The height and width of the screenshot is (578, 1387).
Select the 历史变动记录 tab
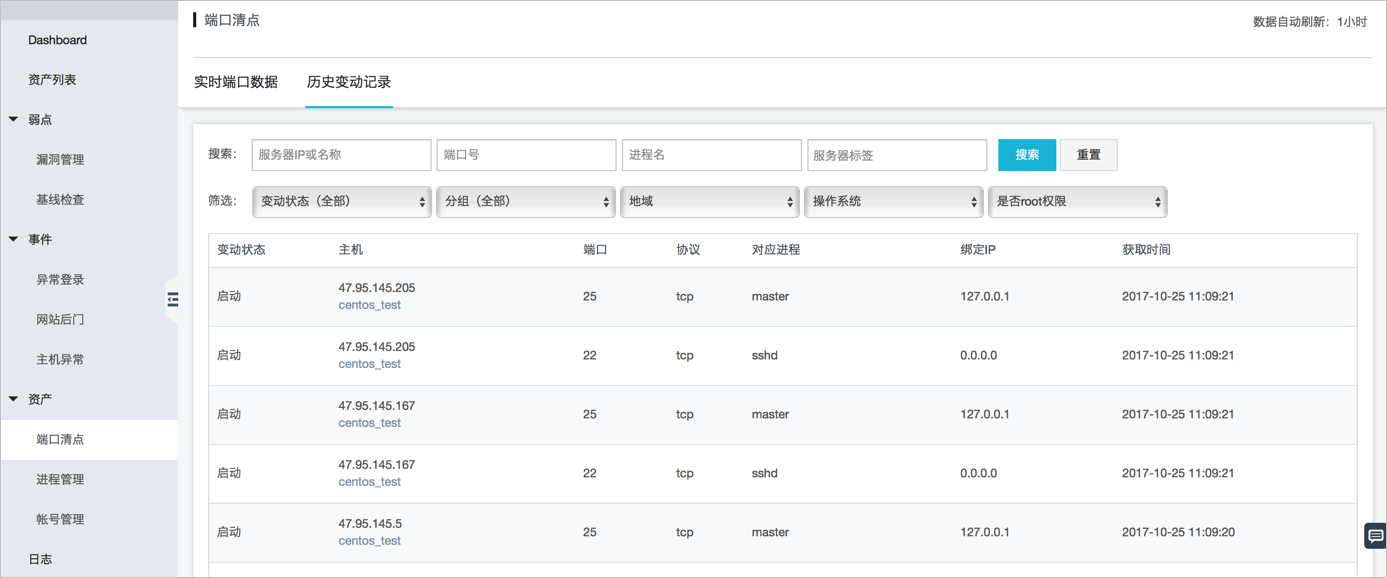(349, 82)
